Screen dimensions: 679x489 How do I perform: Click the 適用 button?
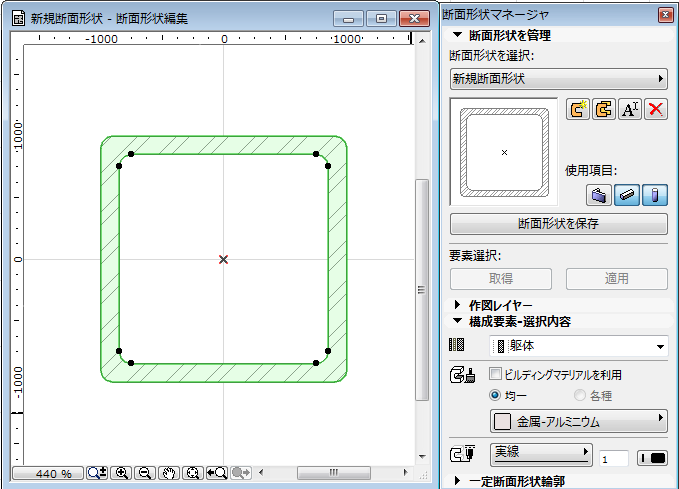[x=617, y=279]
